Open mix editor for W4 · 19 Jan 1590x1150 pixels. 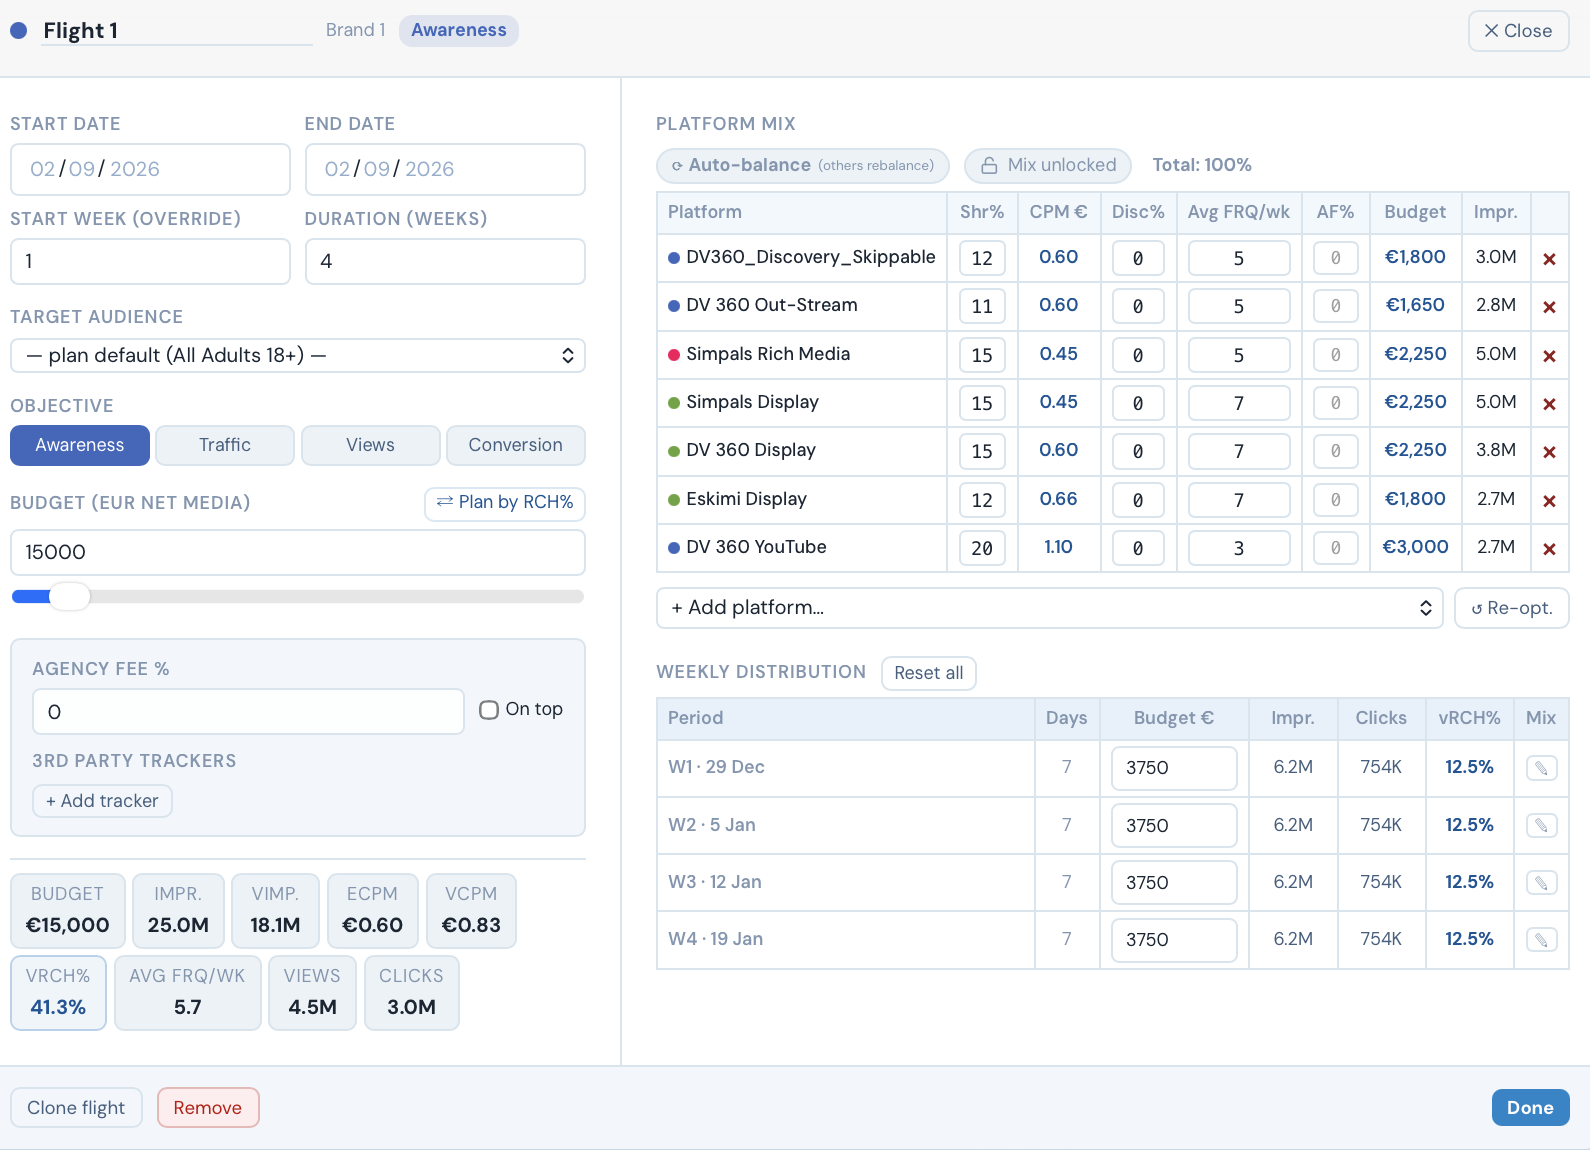point(1541,940)
